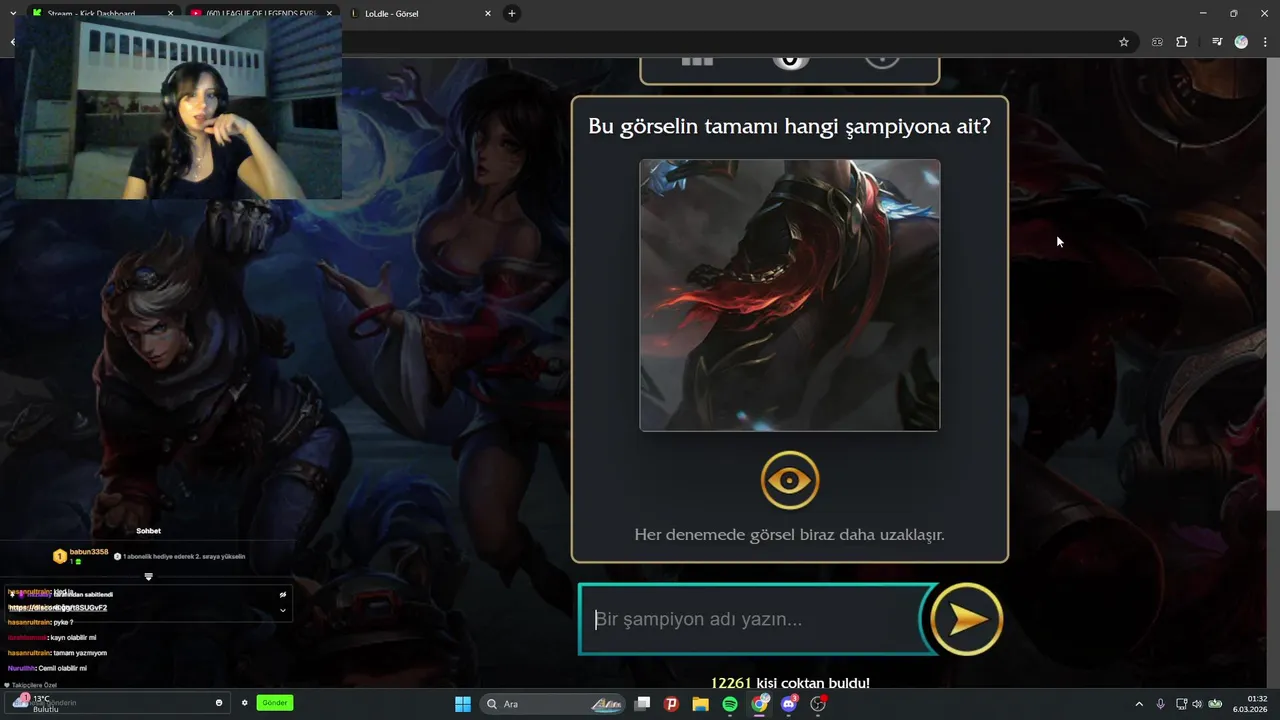This screenshot has width=1280, height=720.
Task: Click the taskbar search box Ara
Action: click(x=553, y=704)
